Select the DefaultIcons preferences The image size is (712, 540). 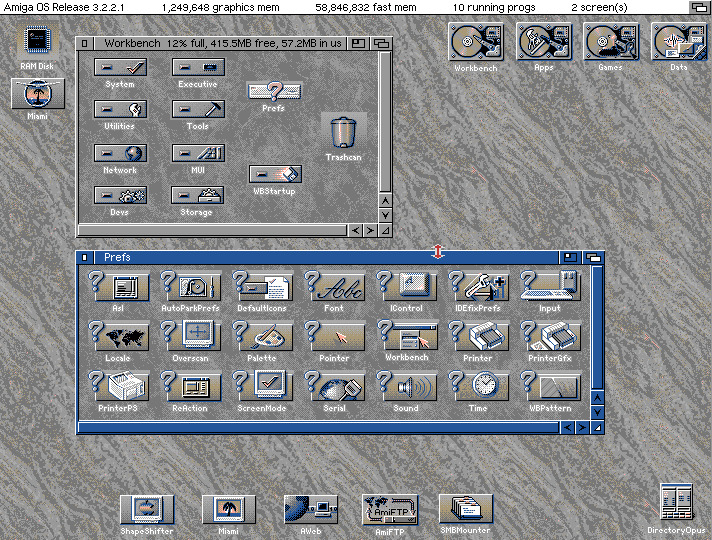pyautogui.click(x=262, y=286)
